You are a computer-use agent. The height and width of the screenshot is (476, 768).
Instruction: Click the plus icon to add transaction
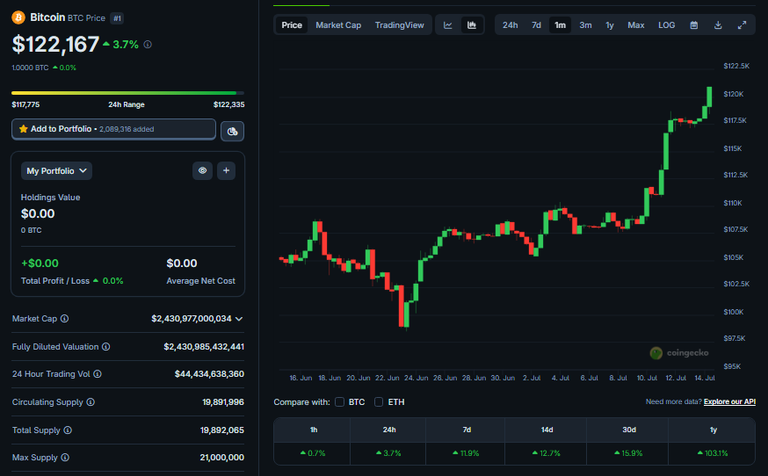(226, 170)
